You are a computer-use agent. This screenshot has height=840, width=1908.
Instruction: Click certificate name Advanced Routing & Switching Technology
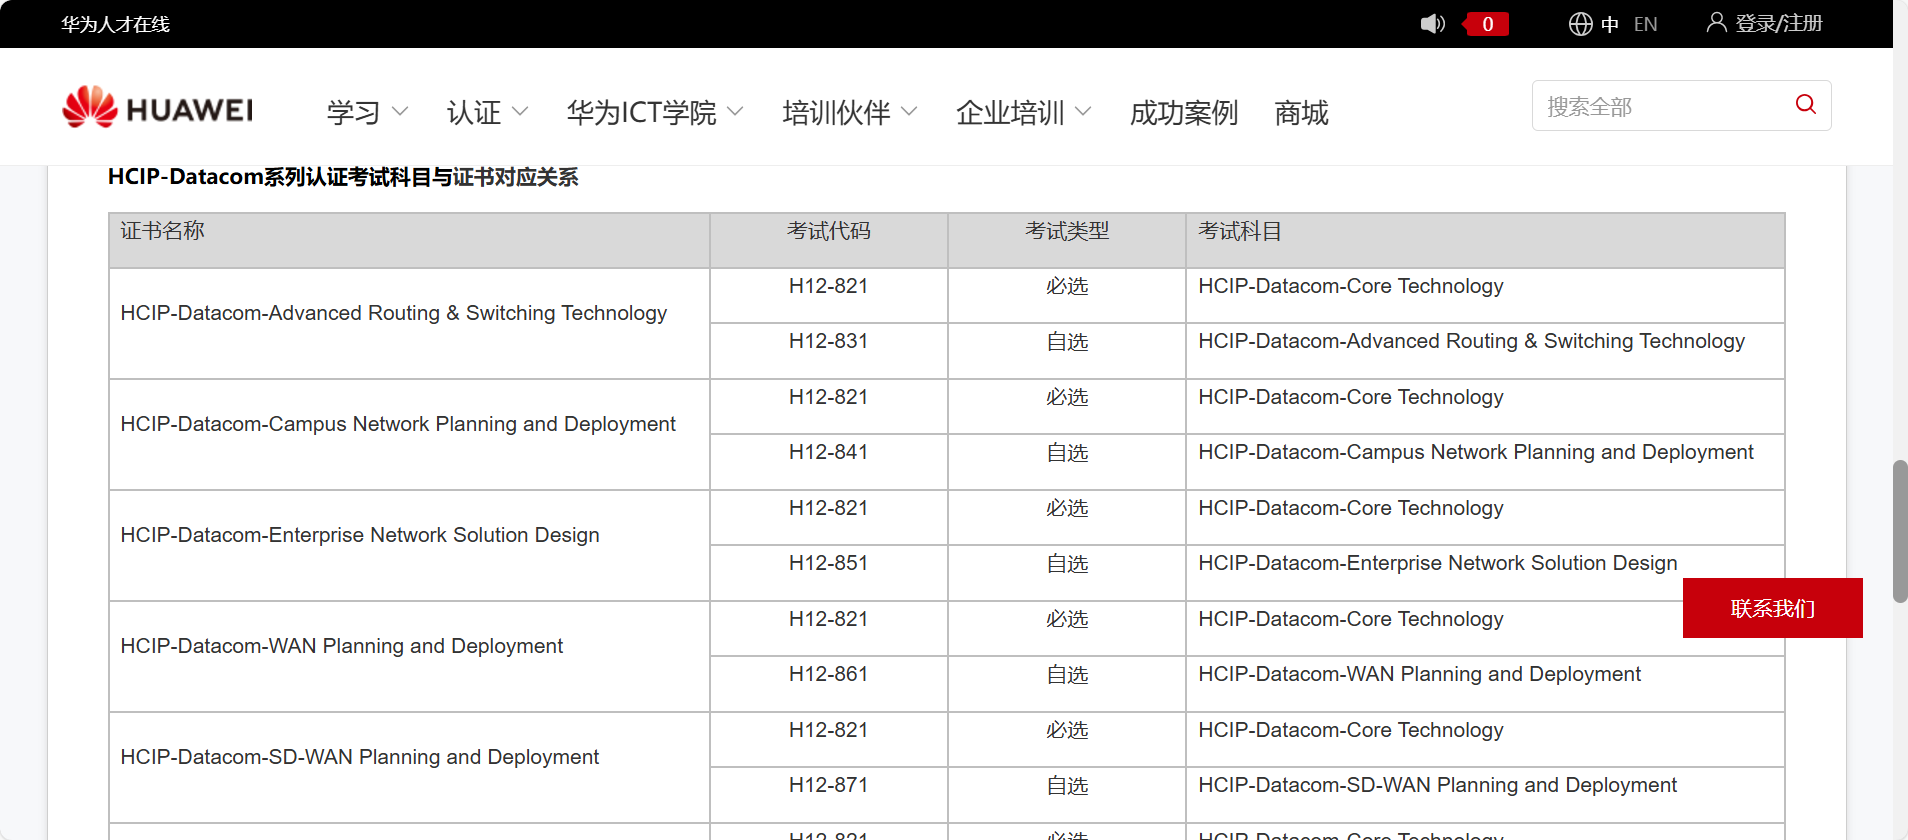(x=394, y=313)
